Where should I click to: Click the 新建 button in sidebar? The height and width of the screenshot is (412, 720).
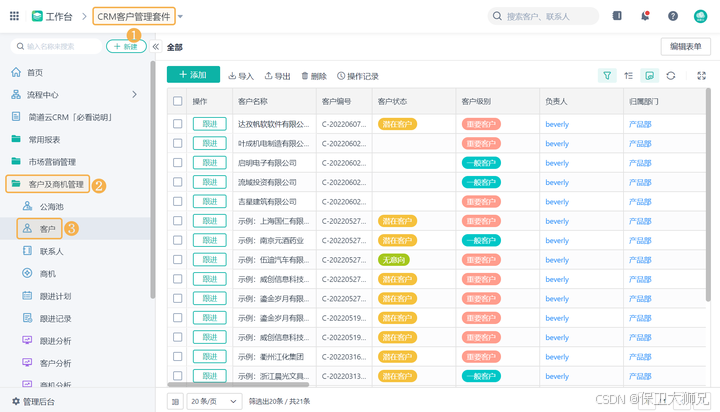click(126, 46)
